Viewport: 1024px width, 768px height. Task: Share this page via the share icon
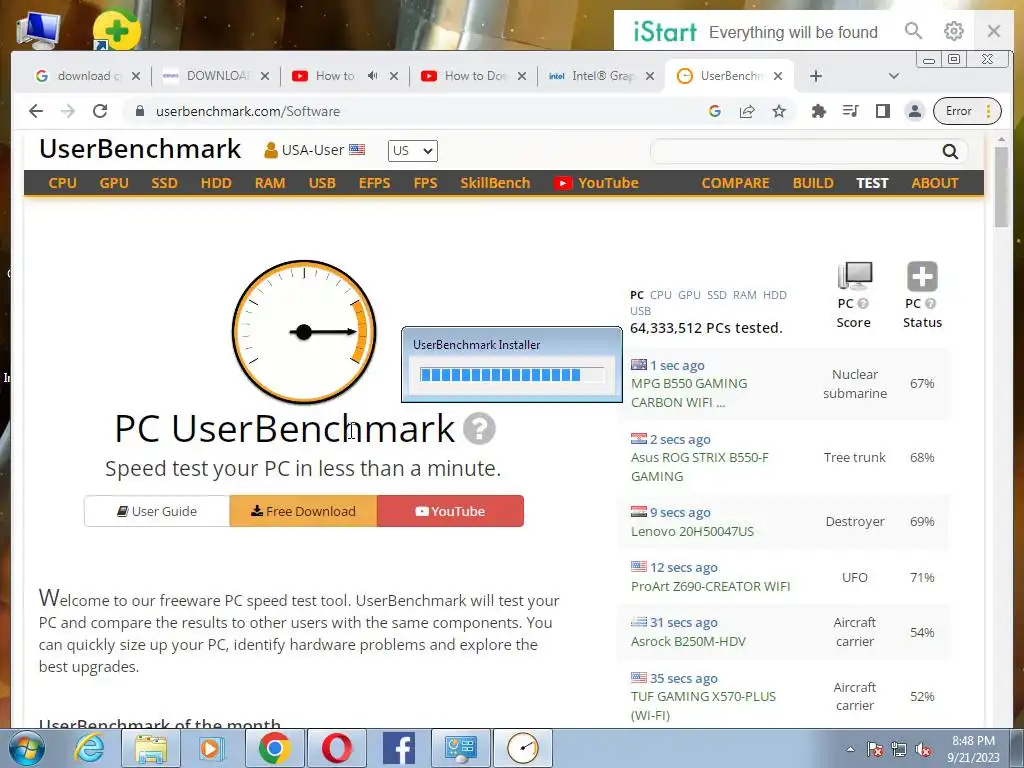(x=747, y=111)
